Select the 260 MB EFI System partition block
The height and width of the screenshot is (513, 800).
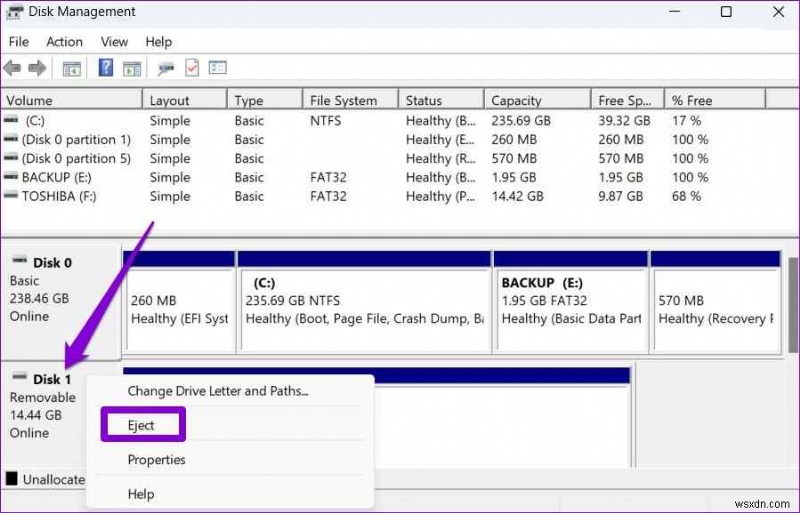tap(179, 301)
